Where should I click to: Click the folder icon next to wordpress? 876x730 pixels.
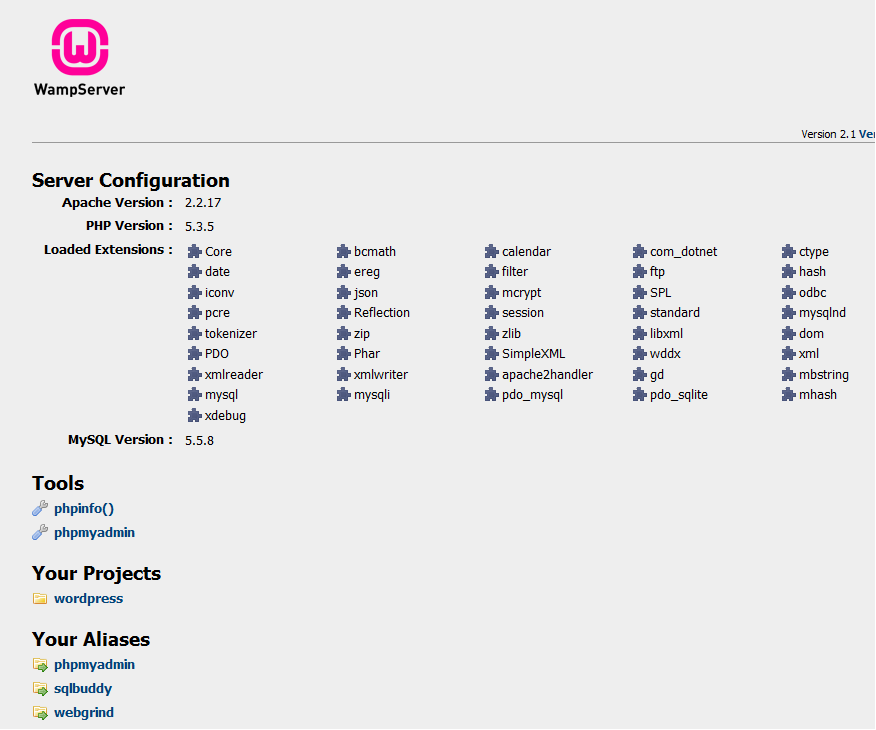click(40, 599)
